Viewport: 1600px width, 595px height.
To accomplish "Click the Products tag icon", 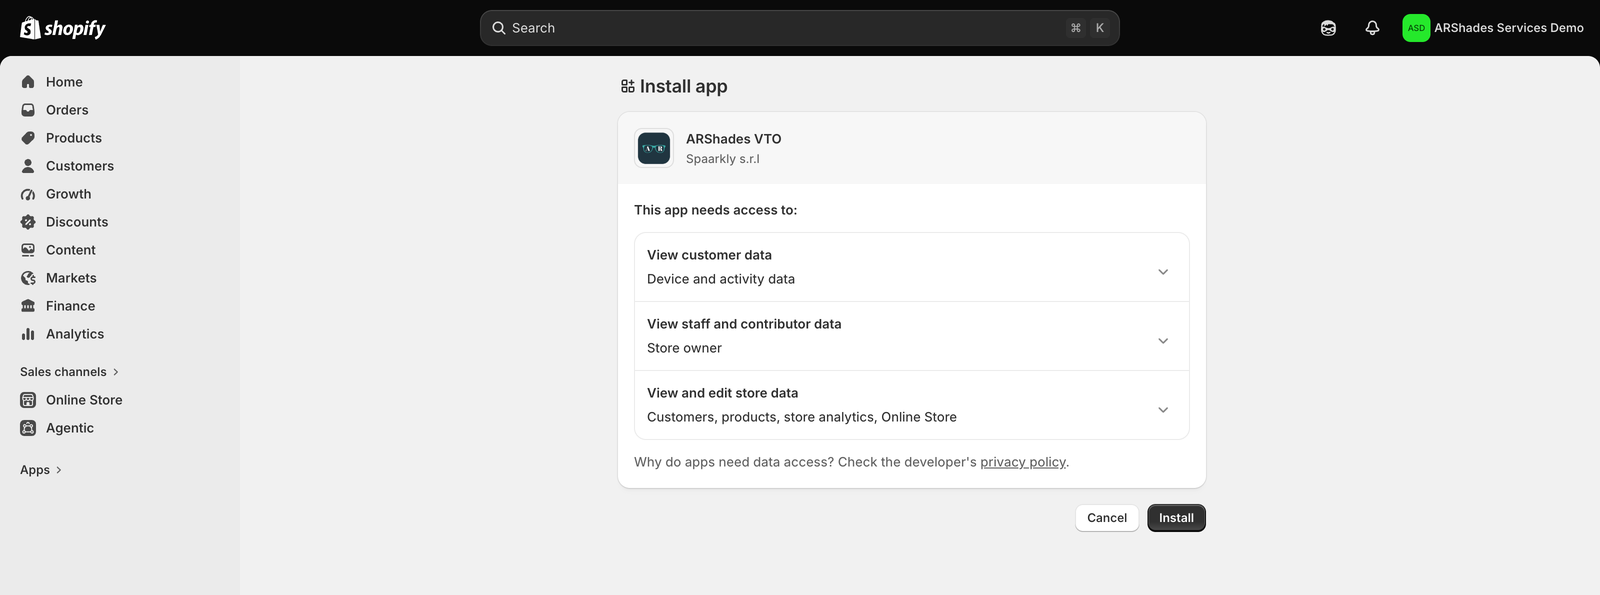I will pyautogui.click(x=28, y=138).
